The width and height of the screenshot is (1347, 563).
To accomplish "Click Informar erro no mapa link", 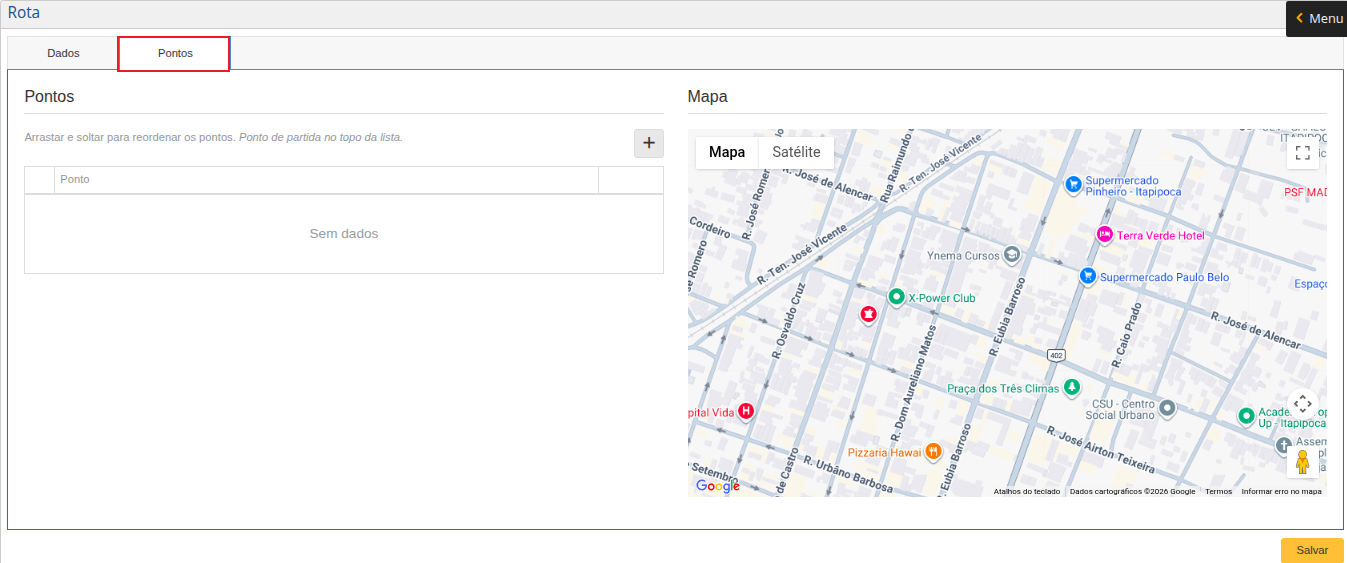I will tap(1281, 491).
